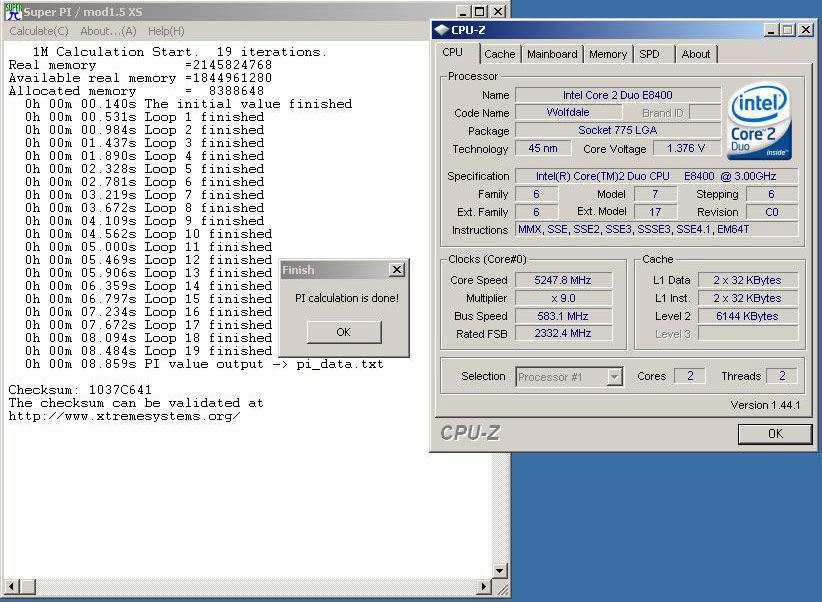Click the Level 2 value '6144 KBytes'
Screen dimensions: 822x602
(x=748, y=316)
